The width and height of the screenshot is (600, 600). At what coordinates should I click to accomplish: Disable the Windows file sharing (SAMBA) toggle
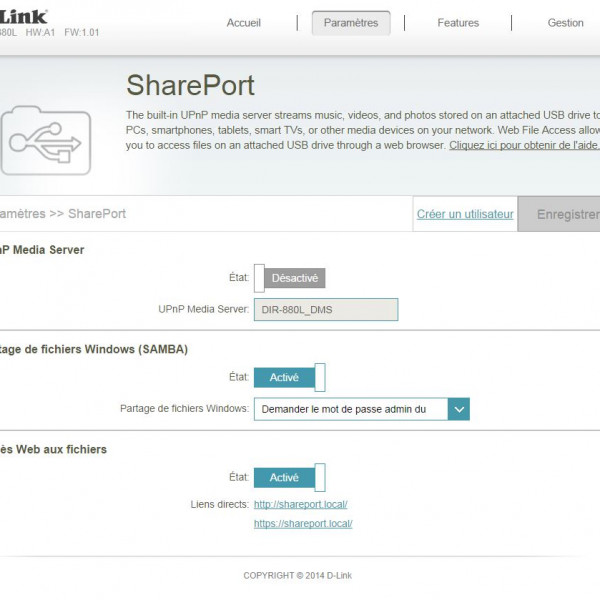290,378
